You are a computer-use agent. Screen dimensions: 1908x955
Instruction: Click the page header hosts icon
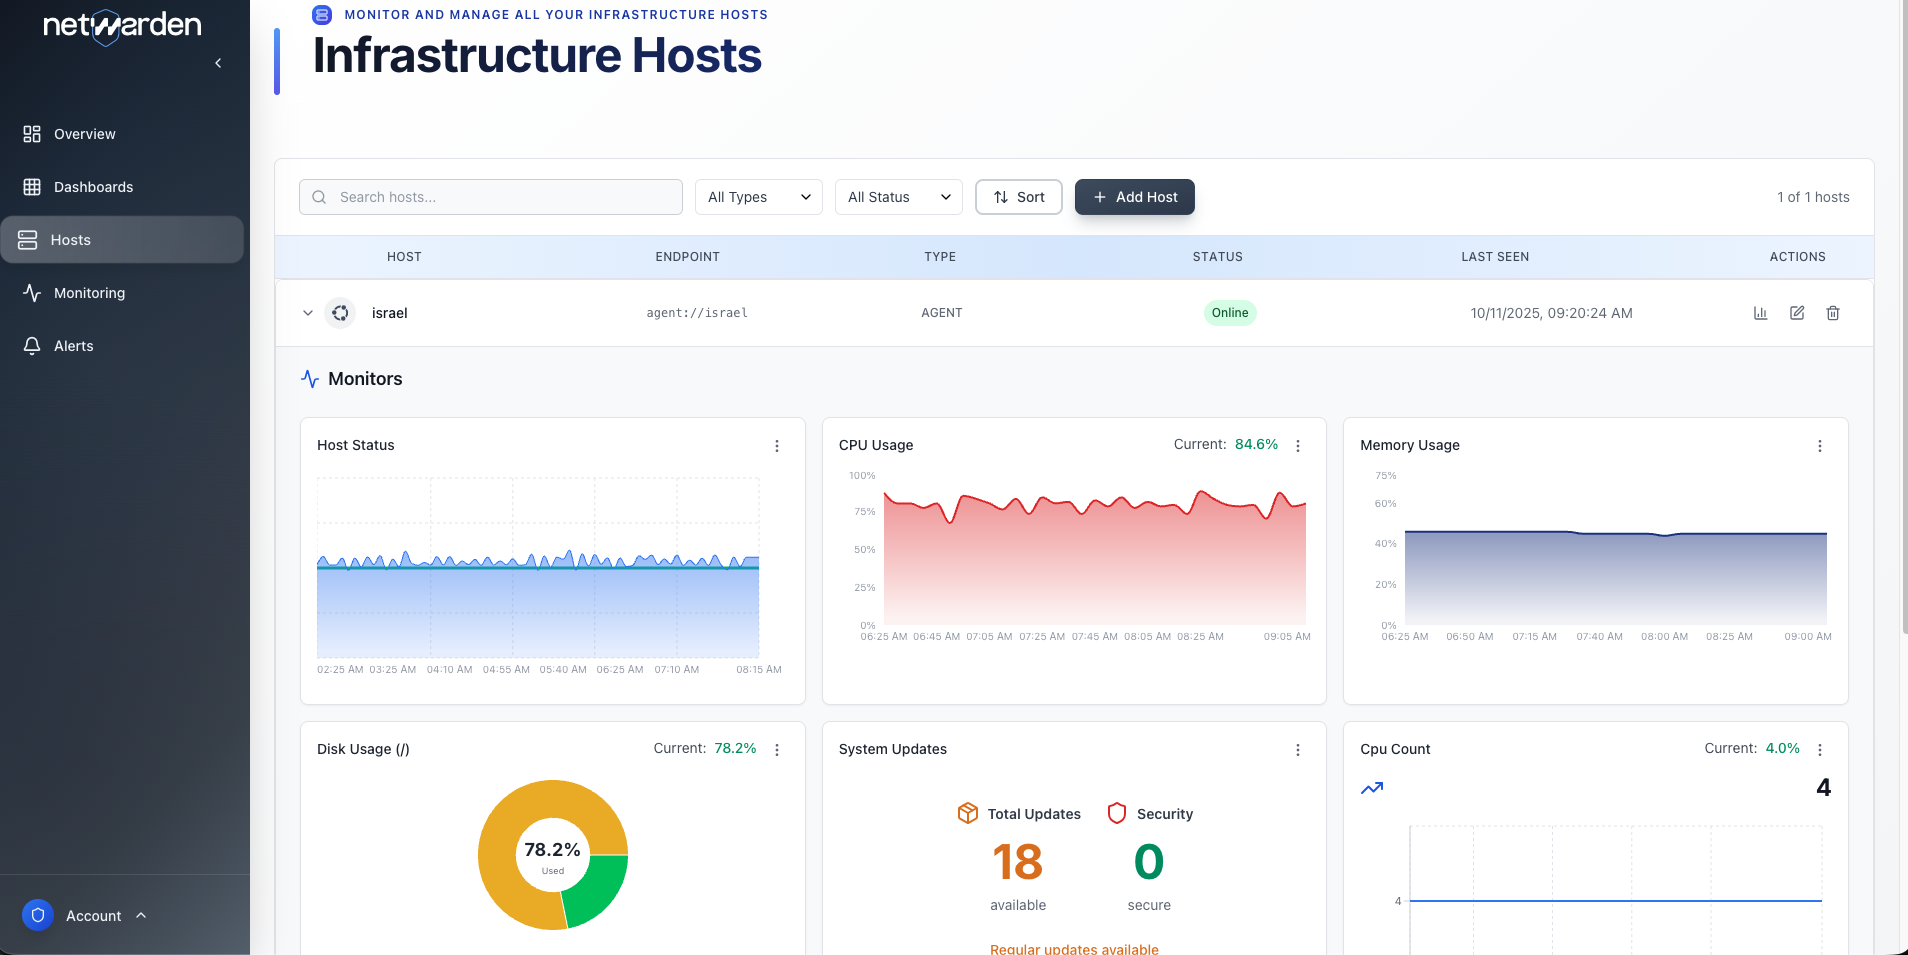point(322,15)
